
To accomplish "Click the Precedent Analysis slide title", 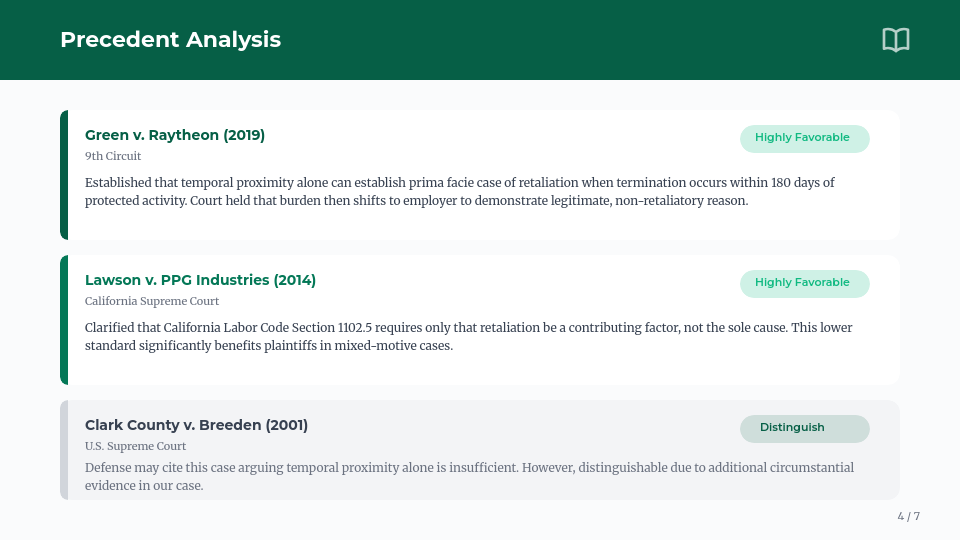I will point(170,40).
